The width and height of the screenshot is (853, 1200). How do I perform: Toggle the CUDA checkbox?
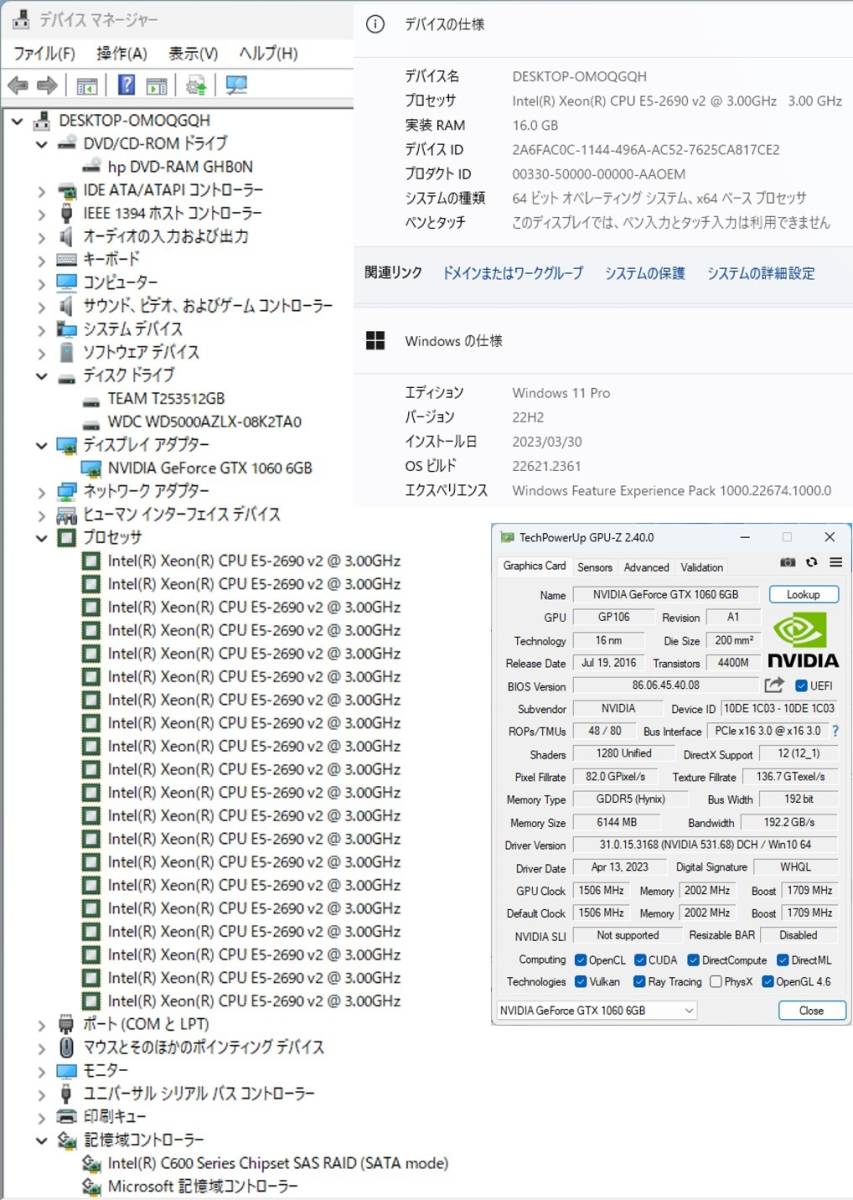(640, 960)
